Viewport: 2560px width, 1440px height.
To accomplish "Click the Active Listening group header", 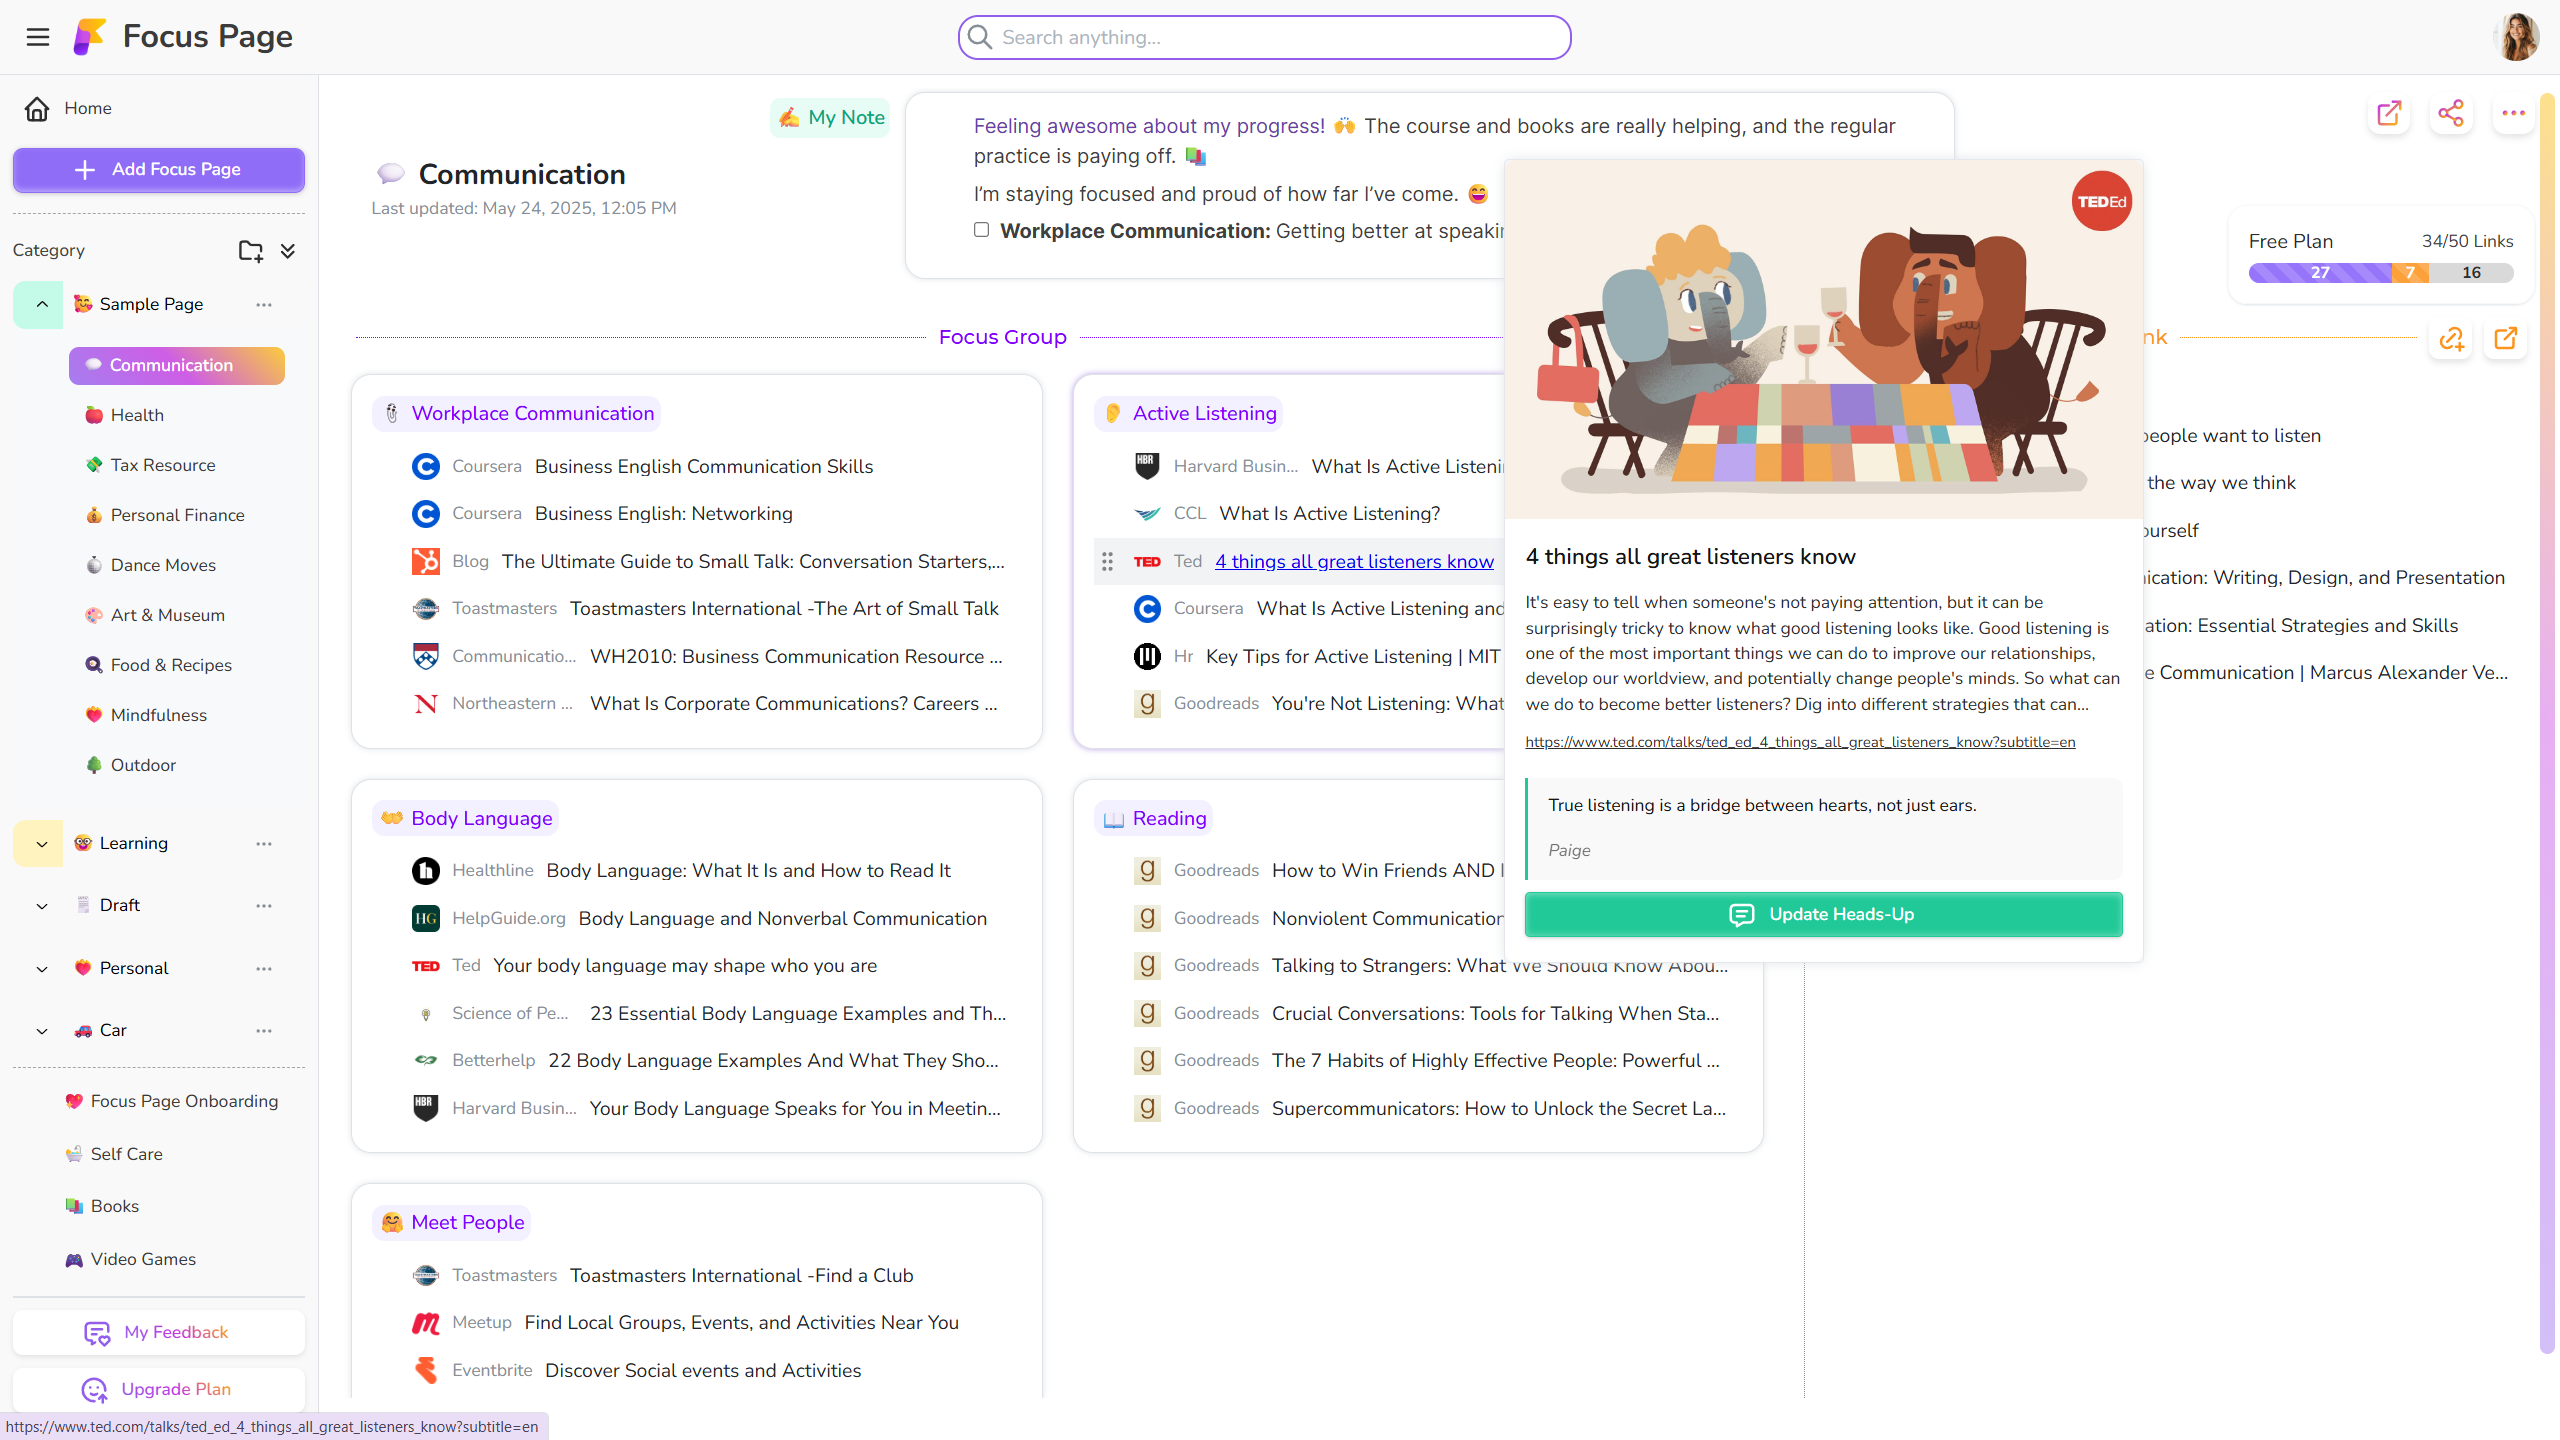I will click(1189, 414).
